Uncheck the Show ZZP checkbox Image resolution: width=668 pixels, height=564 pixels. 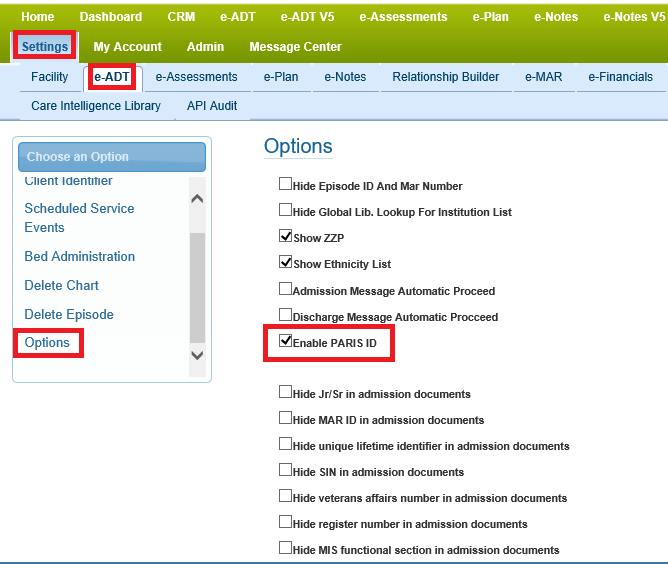[285, 237]
